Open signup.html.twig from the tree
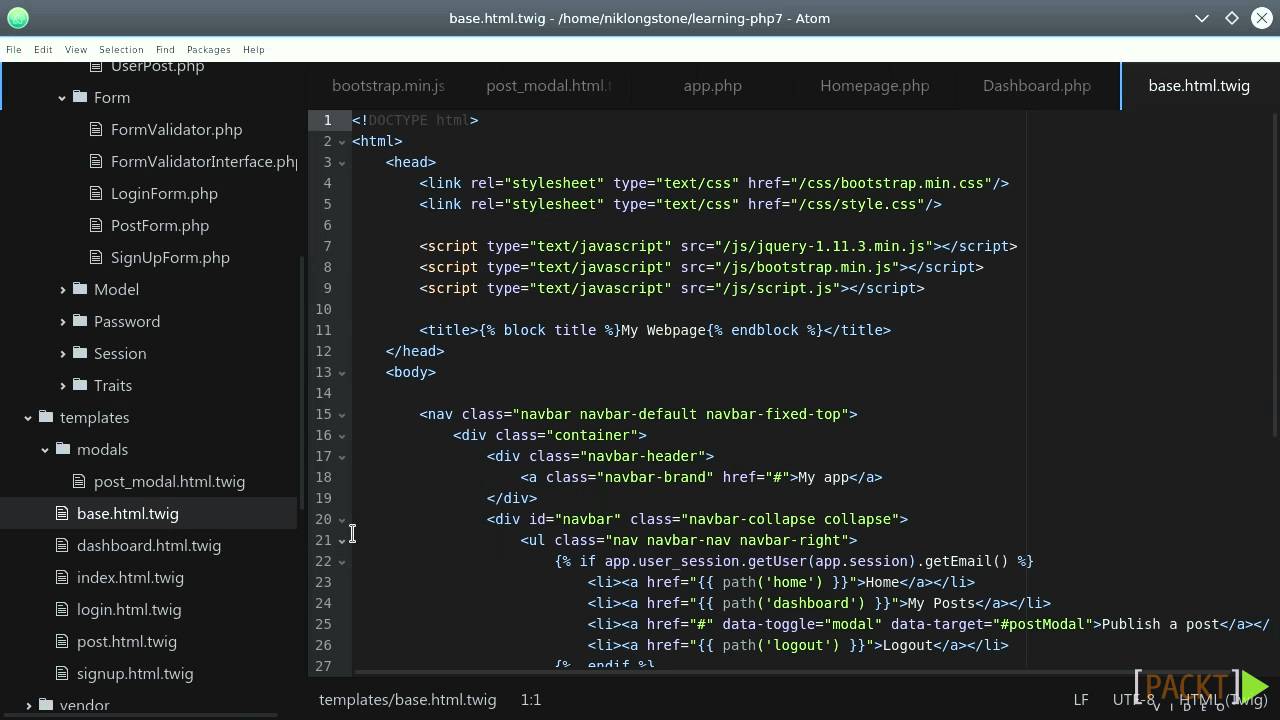Image resolution: width=1280 pixels, height=720 pixels. [x=135, y=673]
